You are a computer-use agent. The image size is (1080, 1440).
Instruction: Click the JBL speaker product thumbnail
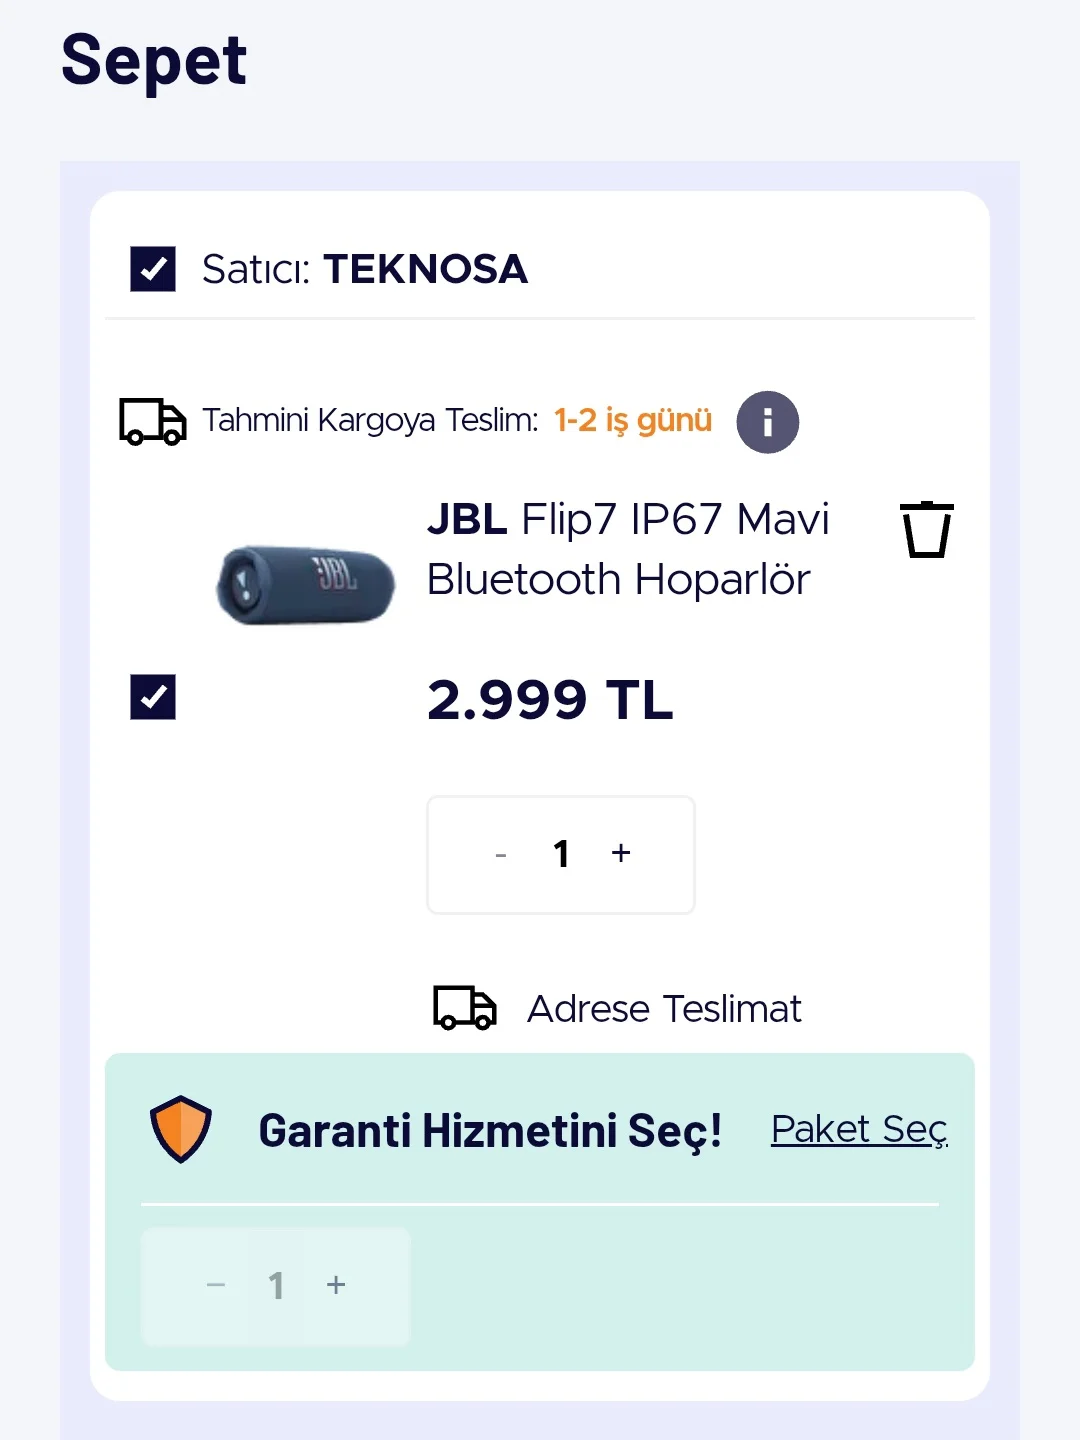[x=306, y=584]
